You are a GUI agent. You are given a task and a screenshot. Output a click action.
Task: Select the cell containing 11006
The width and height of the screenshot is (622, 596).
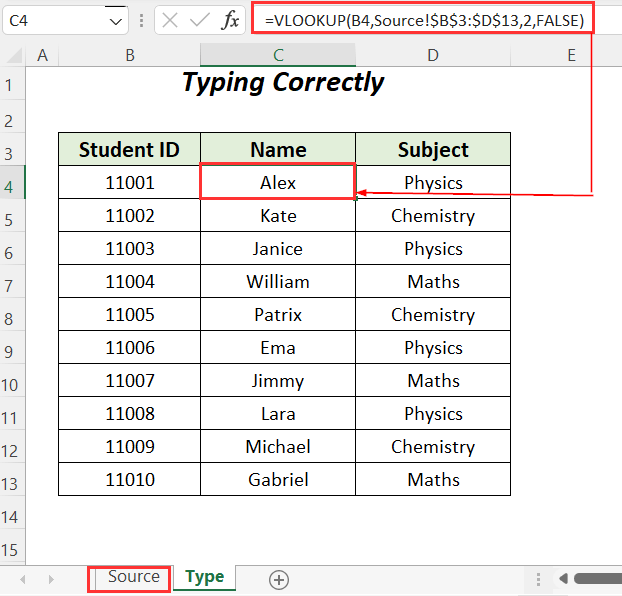[129, 347]
